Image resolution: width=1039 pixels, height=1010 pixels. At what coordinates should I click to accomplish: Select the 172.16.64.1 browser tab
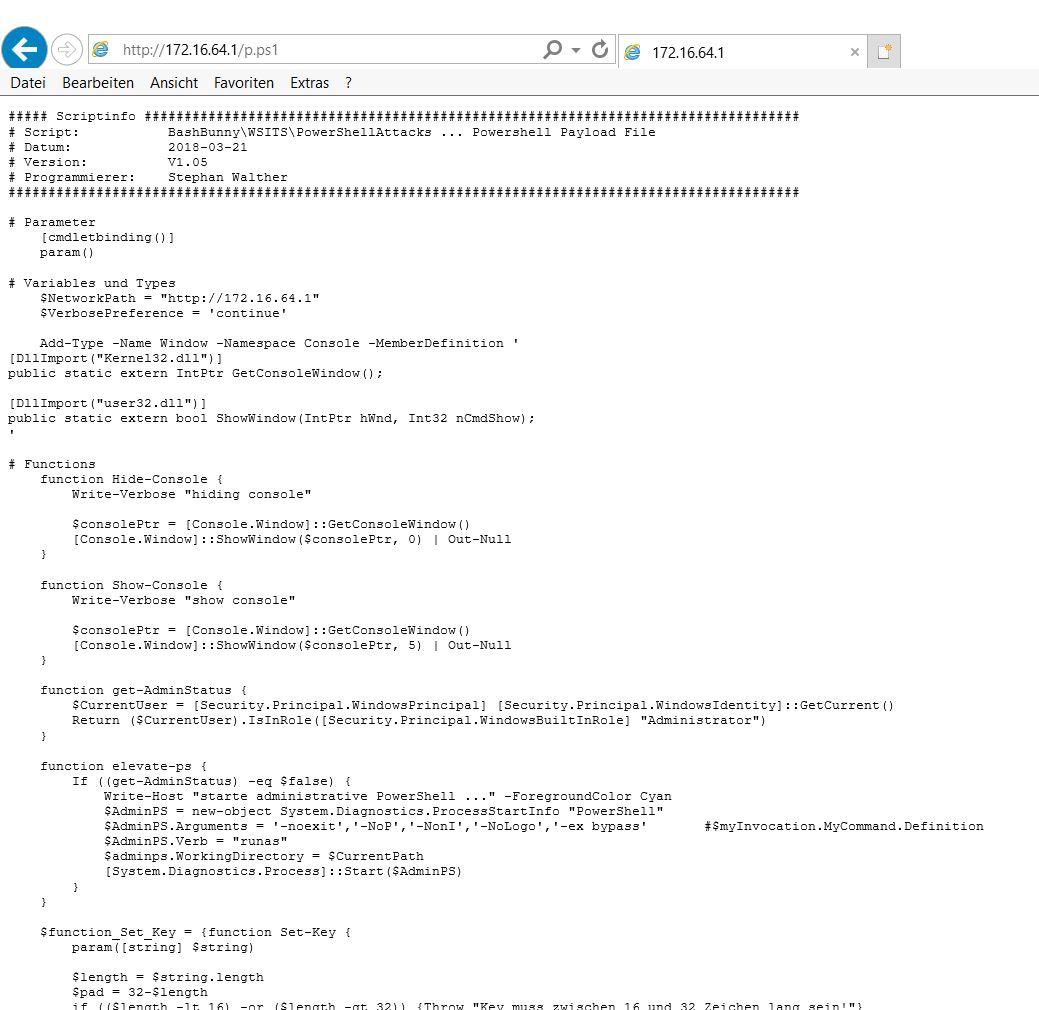pyautogui.click(x=743, y=52)
